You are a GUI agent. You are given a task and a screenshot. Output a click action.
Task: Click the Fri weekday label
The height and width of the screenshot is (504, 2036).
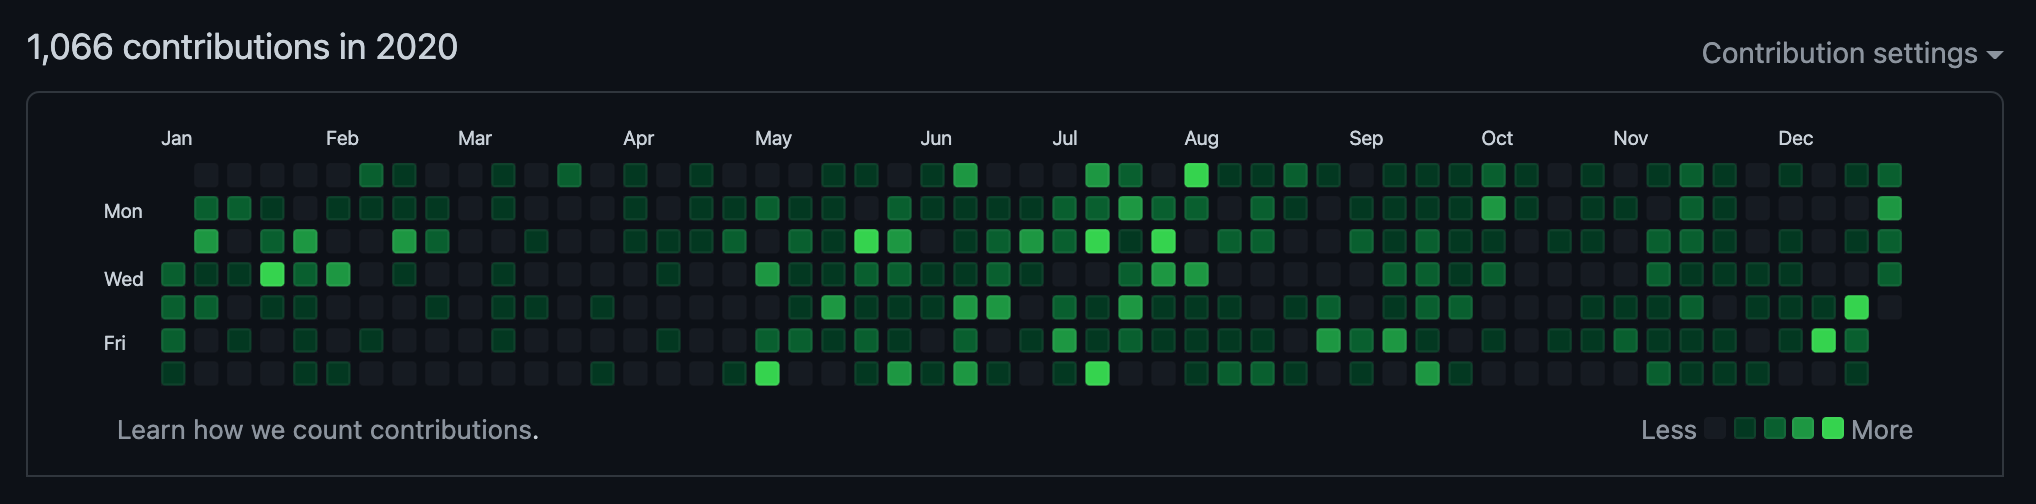coord(115,343)
